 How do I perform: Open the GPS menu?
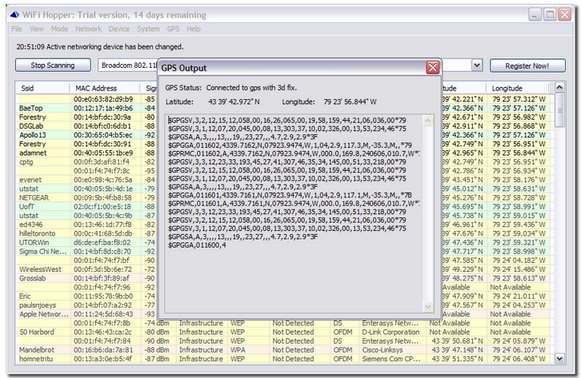click(173, 29)
